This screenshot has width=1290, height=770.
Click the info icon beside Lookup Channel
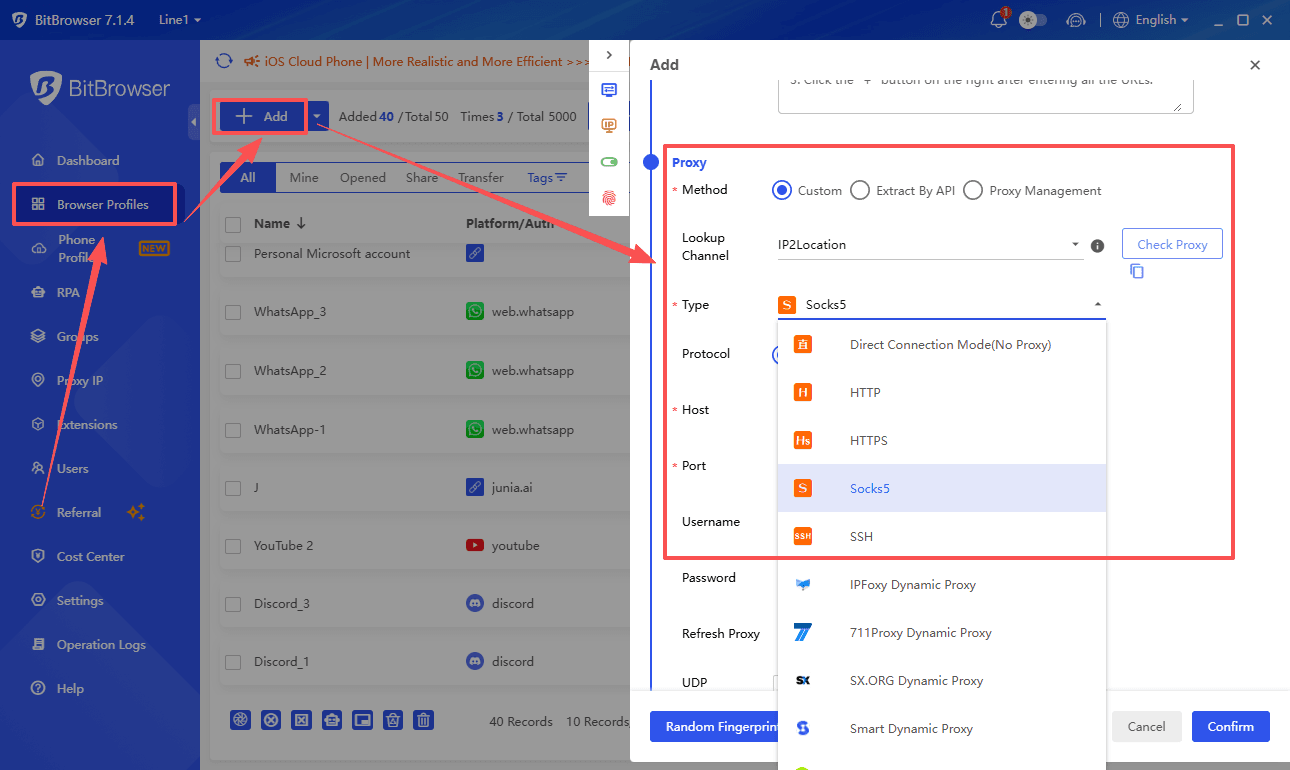(x=1097, y=246)
